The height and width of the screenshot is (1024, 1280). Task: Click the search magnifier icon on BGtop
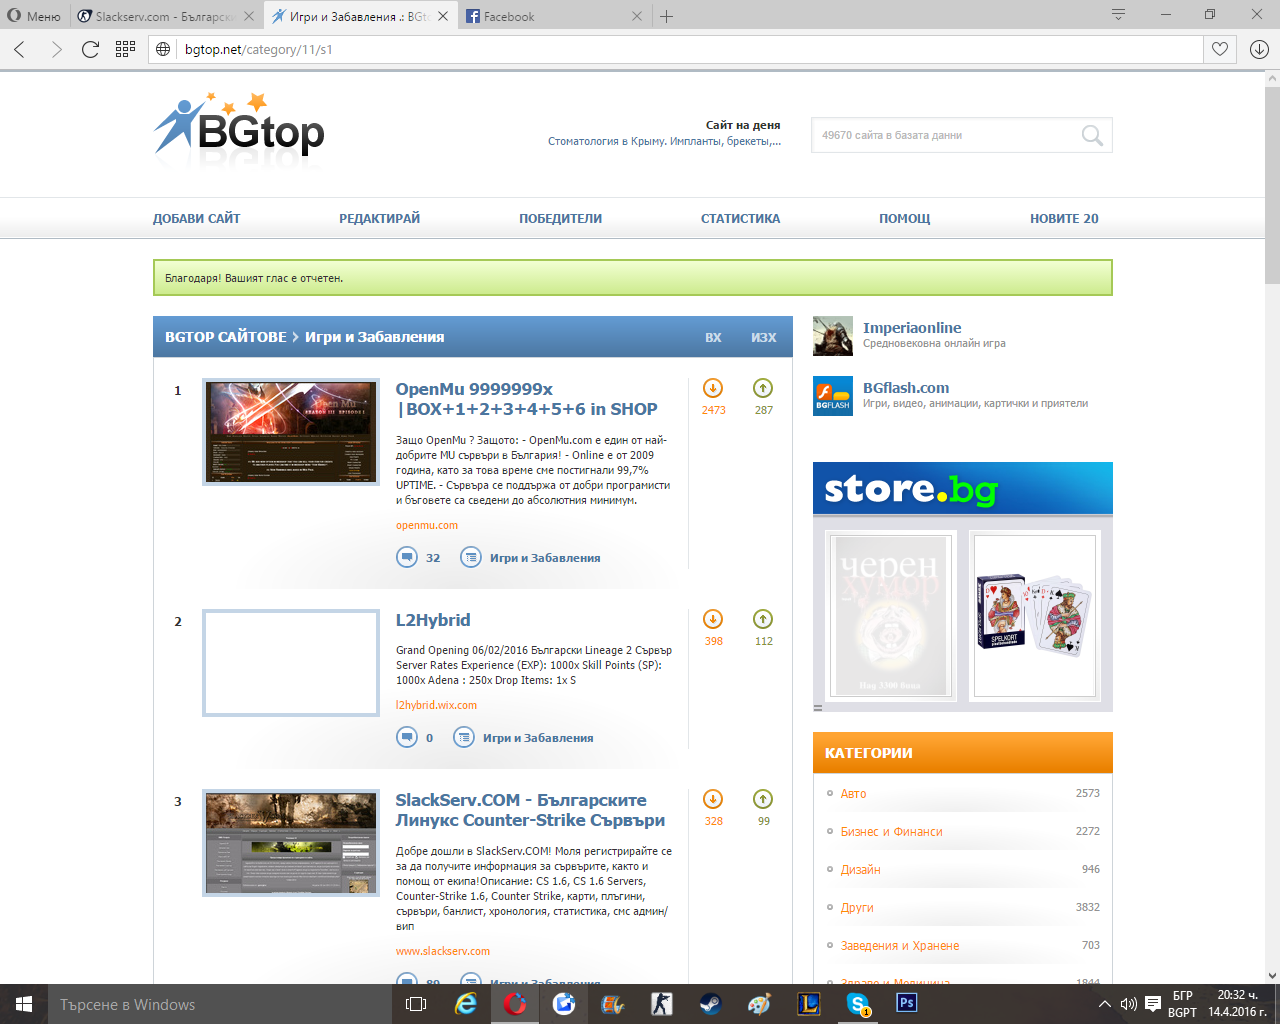(x=1092, y=135)
